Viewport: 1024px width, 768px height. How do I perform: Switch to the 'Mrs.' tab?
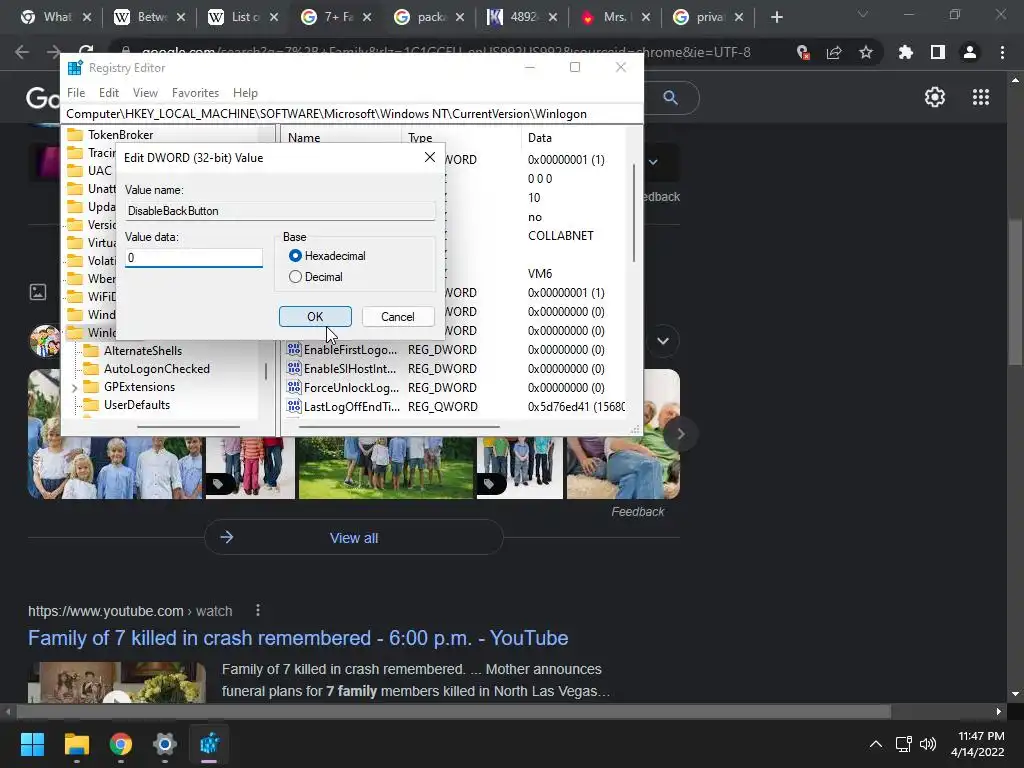615,17
